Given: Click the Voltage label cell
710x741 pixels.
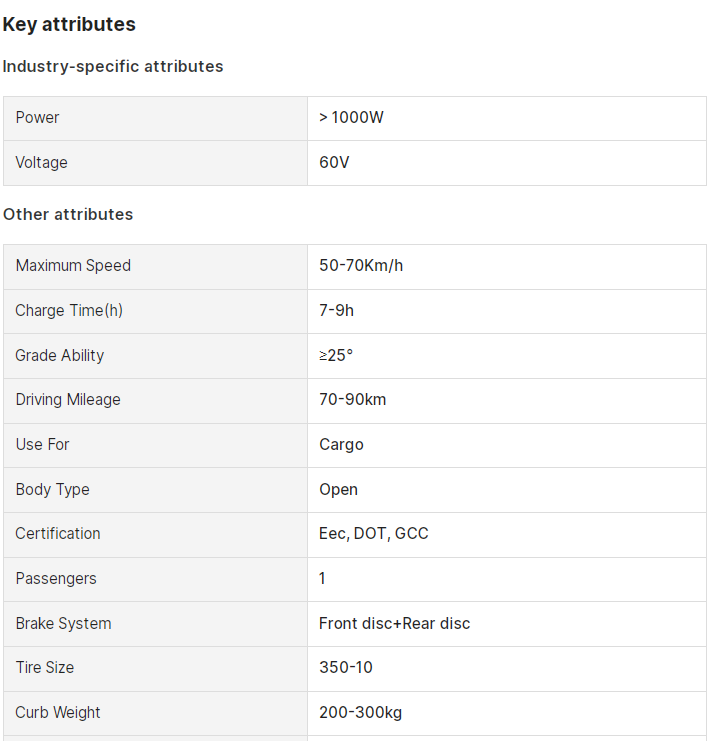Looking at the screenshot, I should coord(156,163).
